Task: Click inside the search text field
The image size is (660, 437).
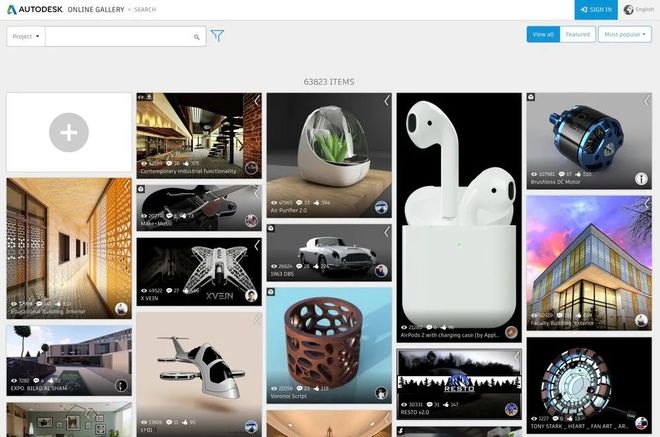Action: point(120,36)
